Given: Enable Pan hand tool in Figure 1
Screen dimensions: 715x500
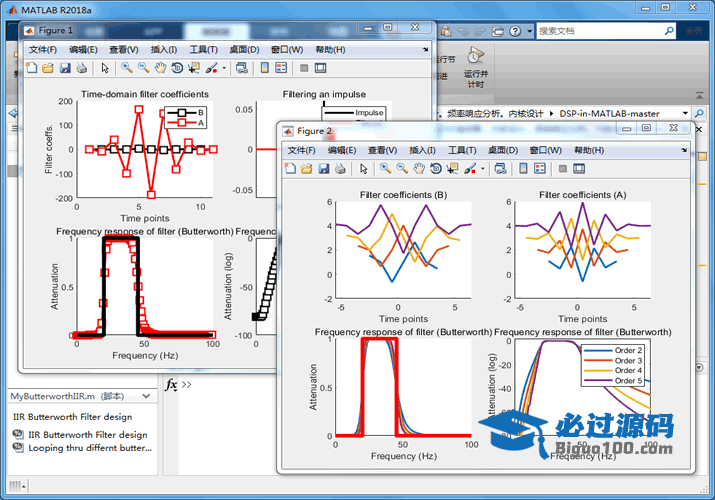Looking at the screenshot, I should [x=160, y=68].
